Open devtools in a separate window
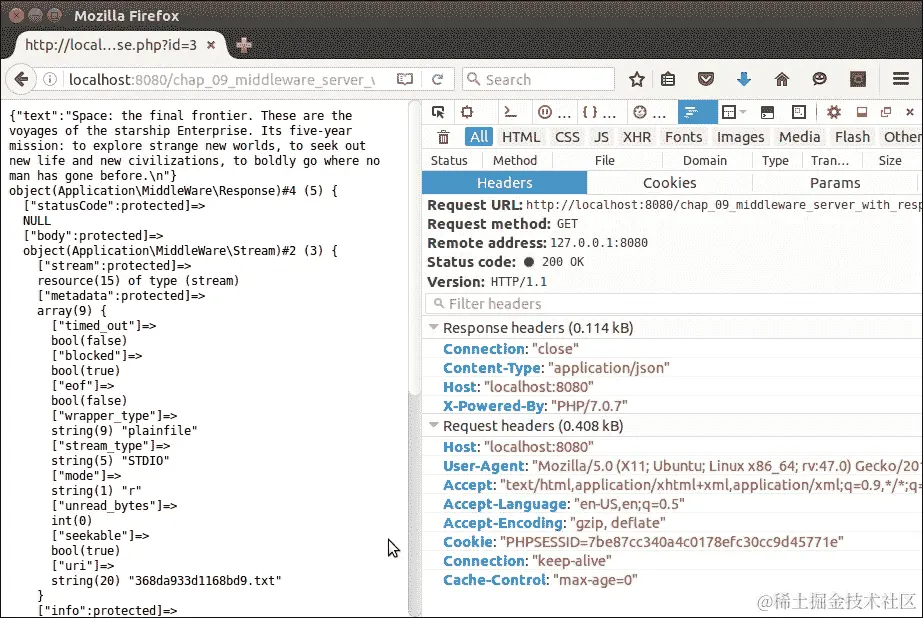 pyautogui.click(x=885, y=112)
